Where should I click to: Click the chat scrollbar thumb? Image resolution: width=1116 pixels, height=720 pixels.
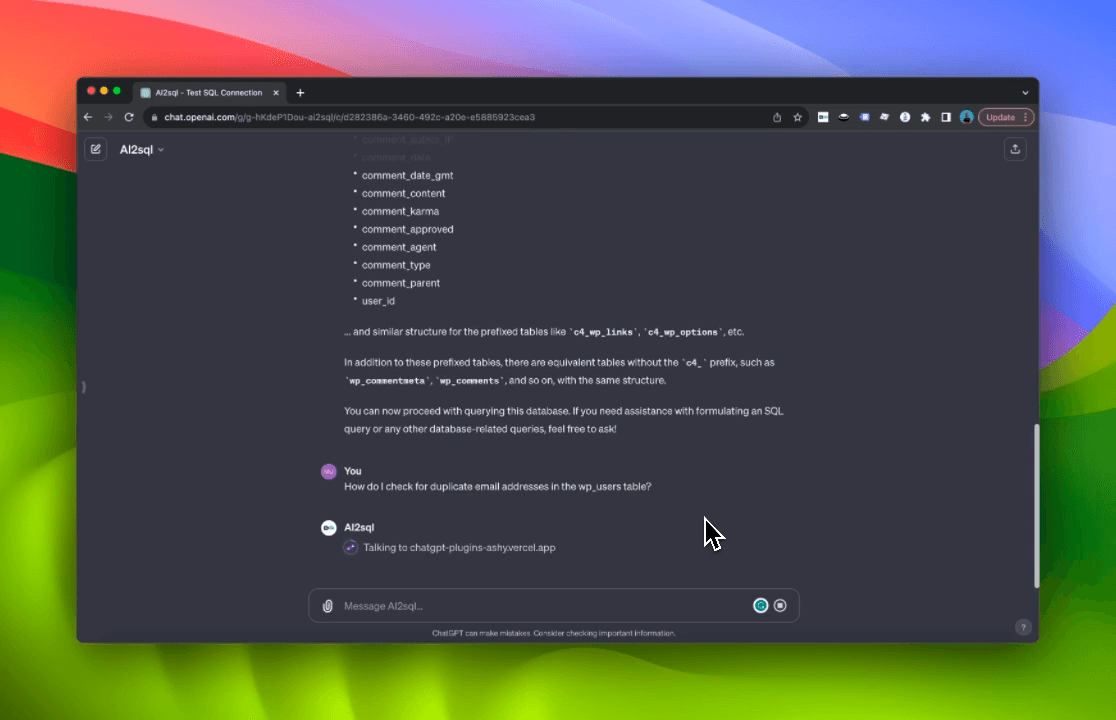(x=1036, y=506)
